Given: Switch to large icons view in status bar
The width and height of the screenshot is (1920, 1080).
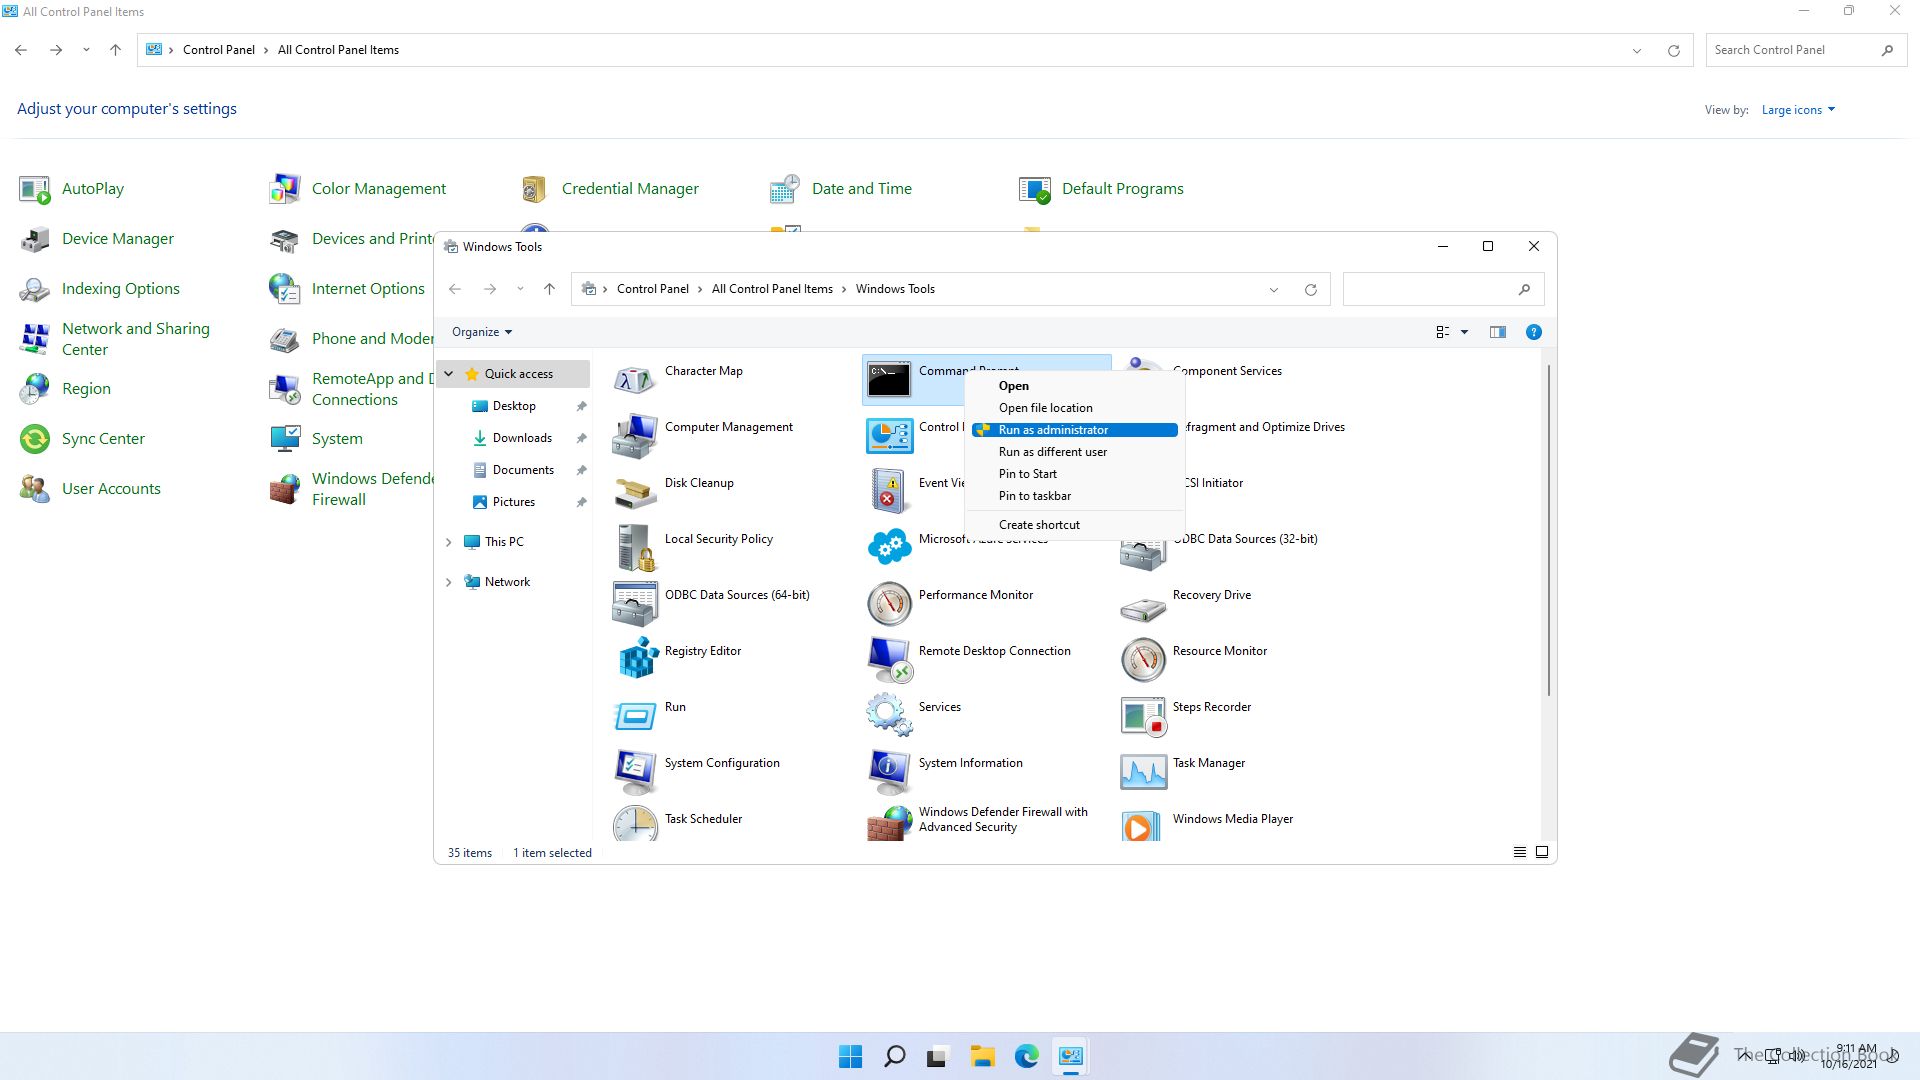Looking at the screenshot, I should 1541,852.
